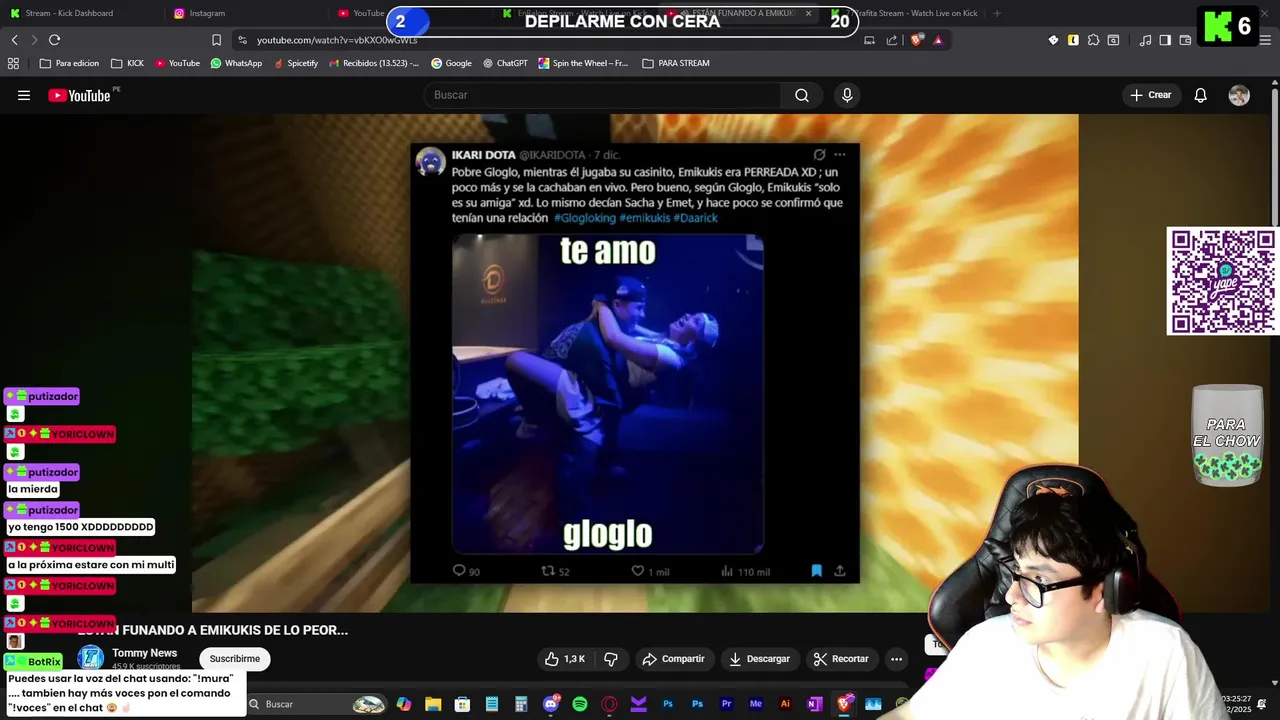
Task: Click the video player showing the tweet
Action: tap(635, 363)
